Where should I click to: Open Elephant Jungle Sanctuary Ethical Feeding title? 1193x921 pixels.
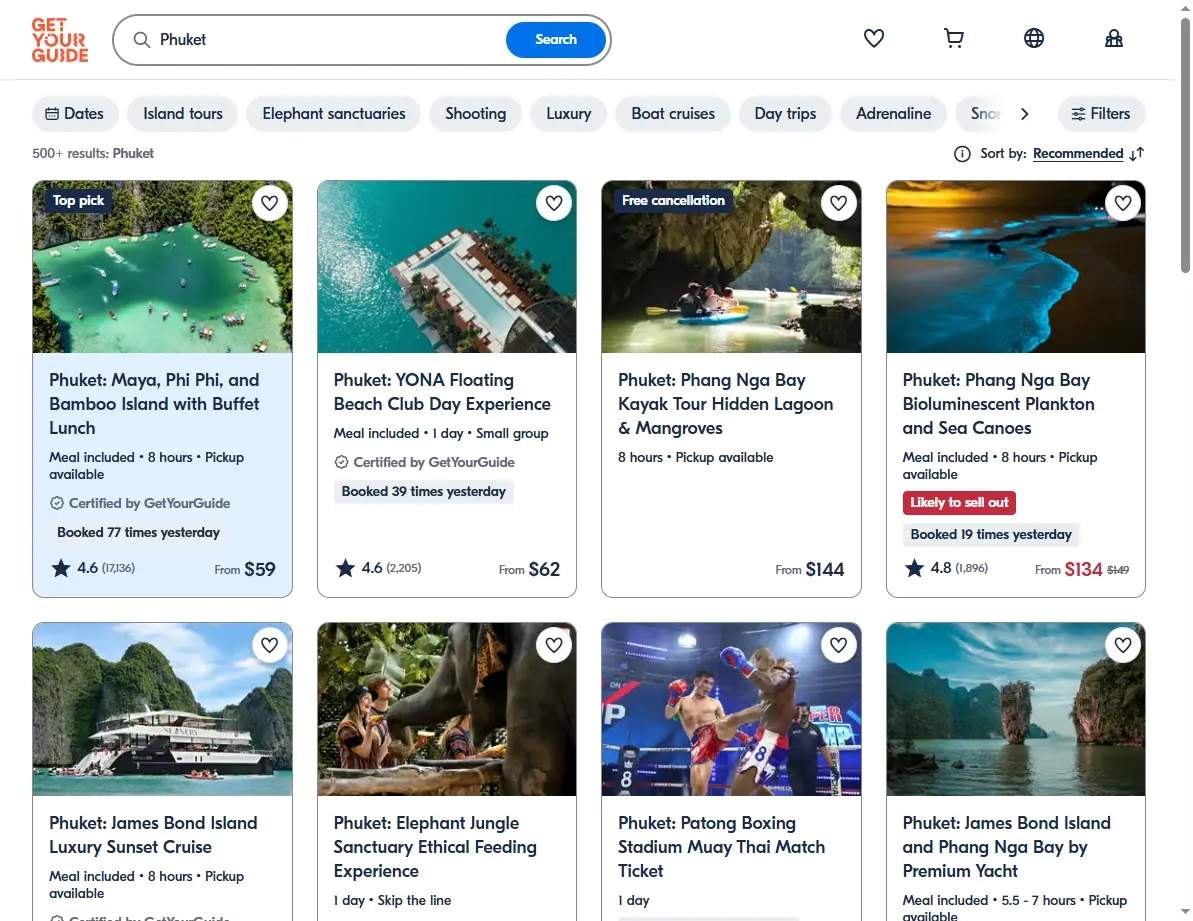[435, 846]
